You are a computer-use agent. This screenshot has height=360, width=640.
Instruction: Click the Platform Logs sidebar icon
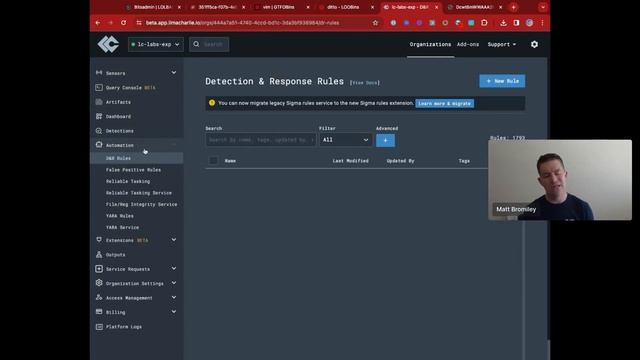[x=99, y=326]
